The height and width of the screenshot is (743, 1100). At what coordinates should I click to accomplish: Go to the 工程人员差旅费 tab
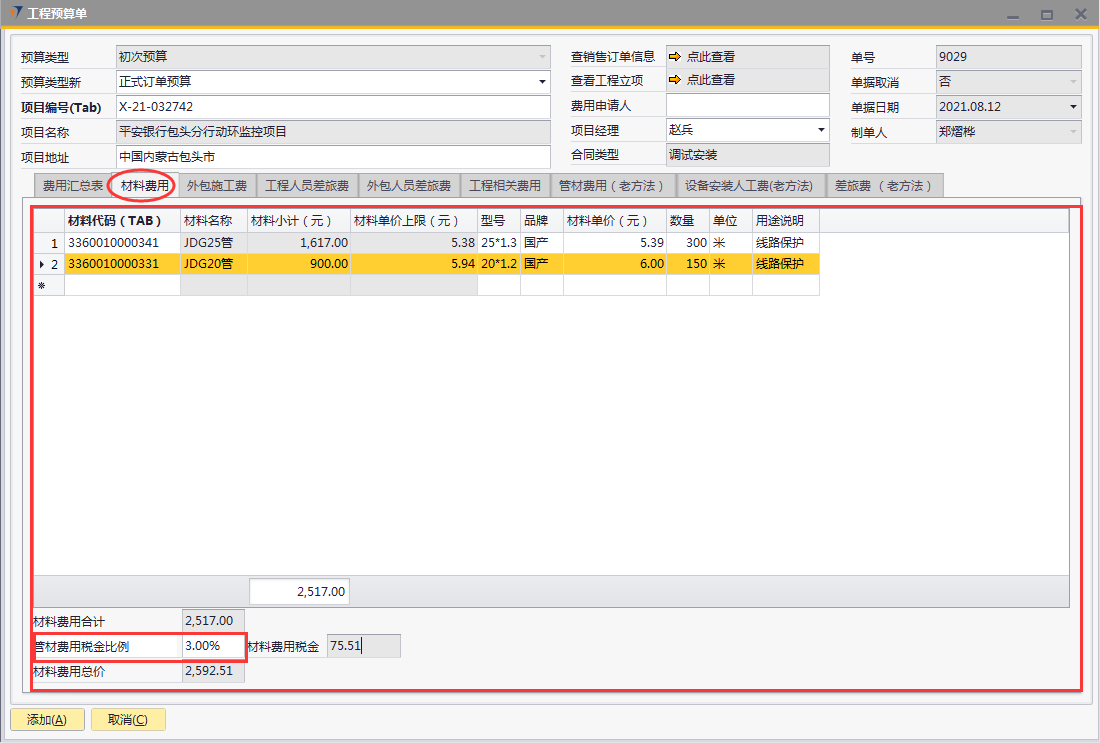click(307, 186)
